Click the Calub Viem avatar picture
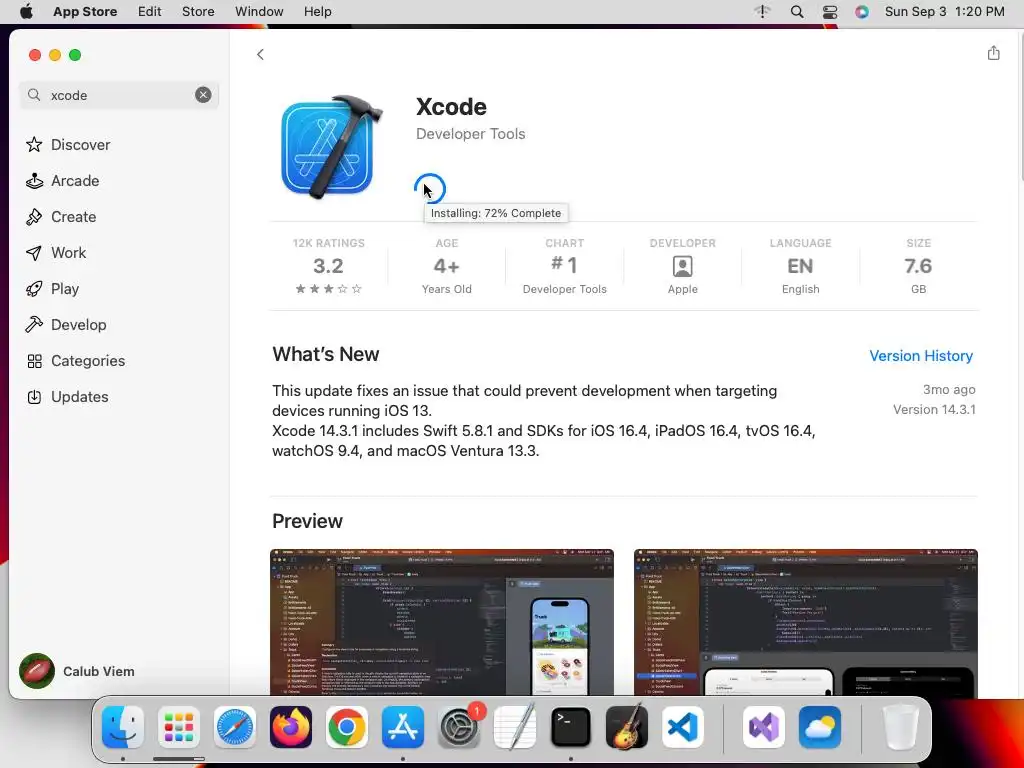 coord(37,671)
